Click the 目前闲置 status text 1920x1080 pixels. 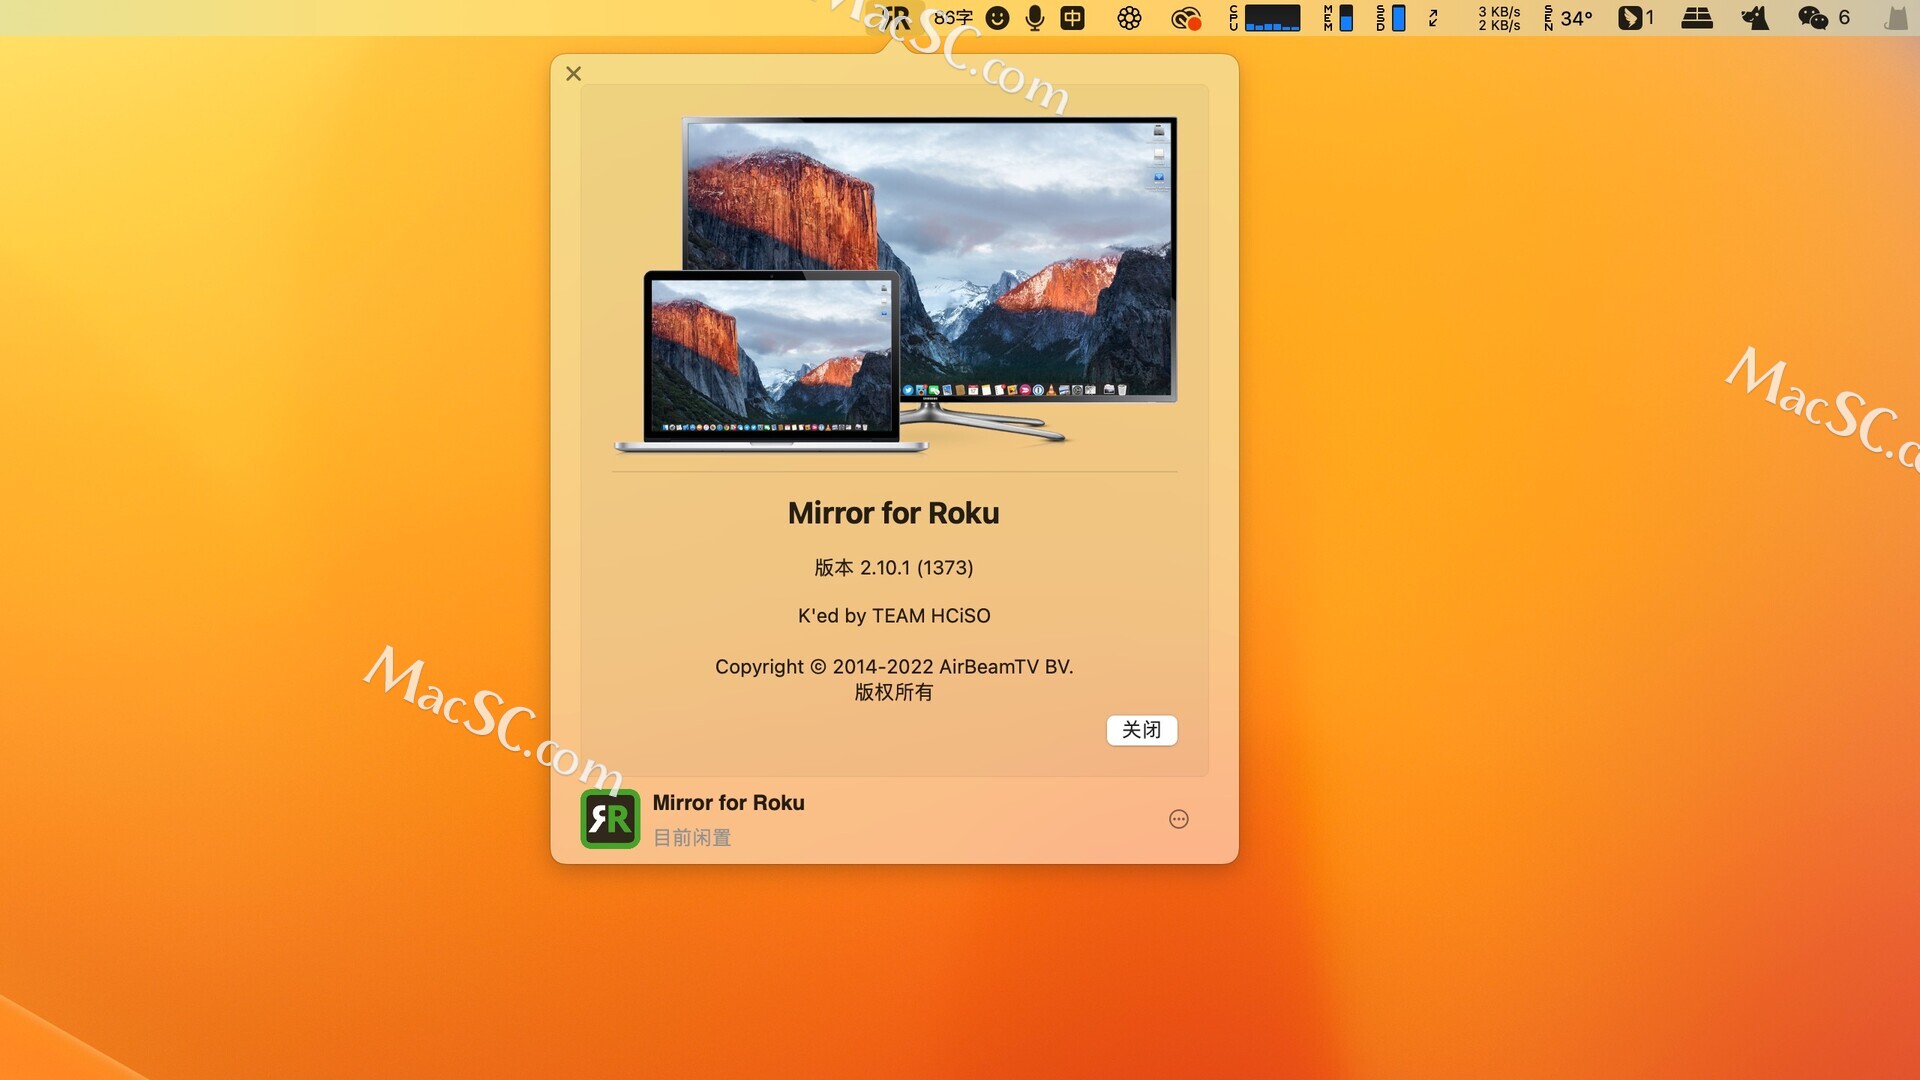coord(692,838)
